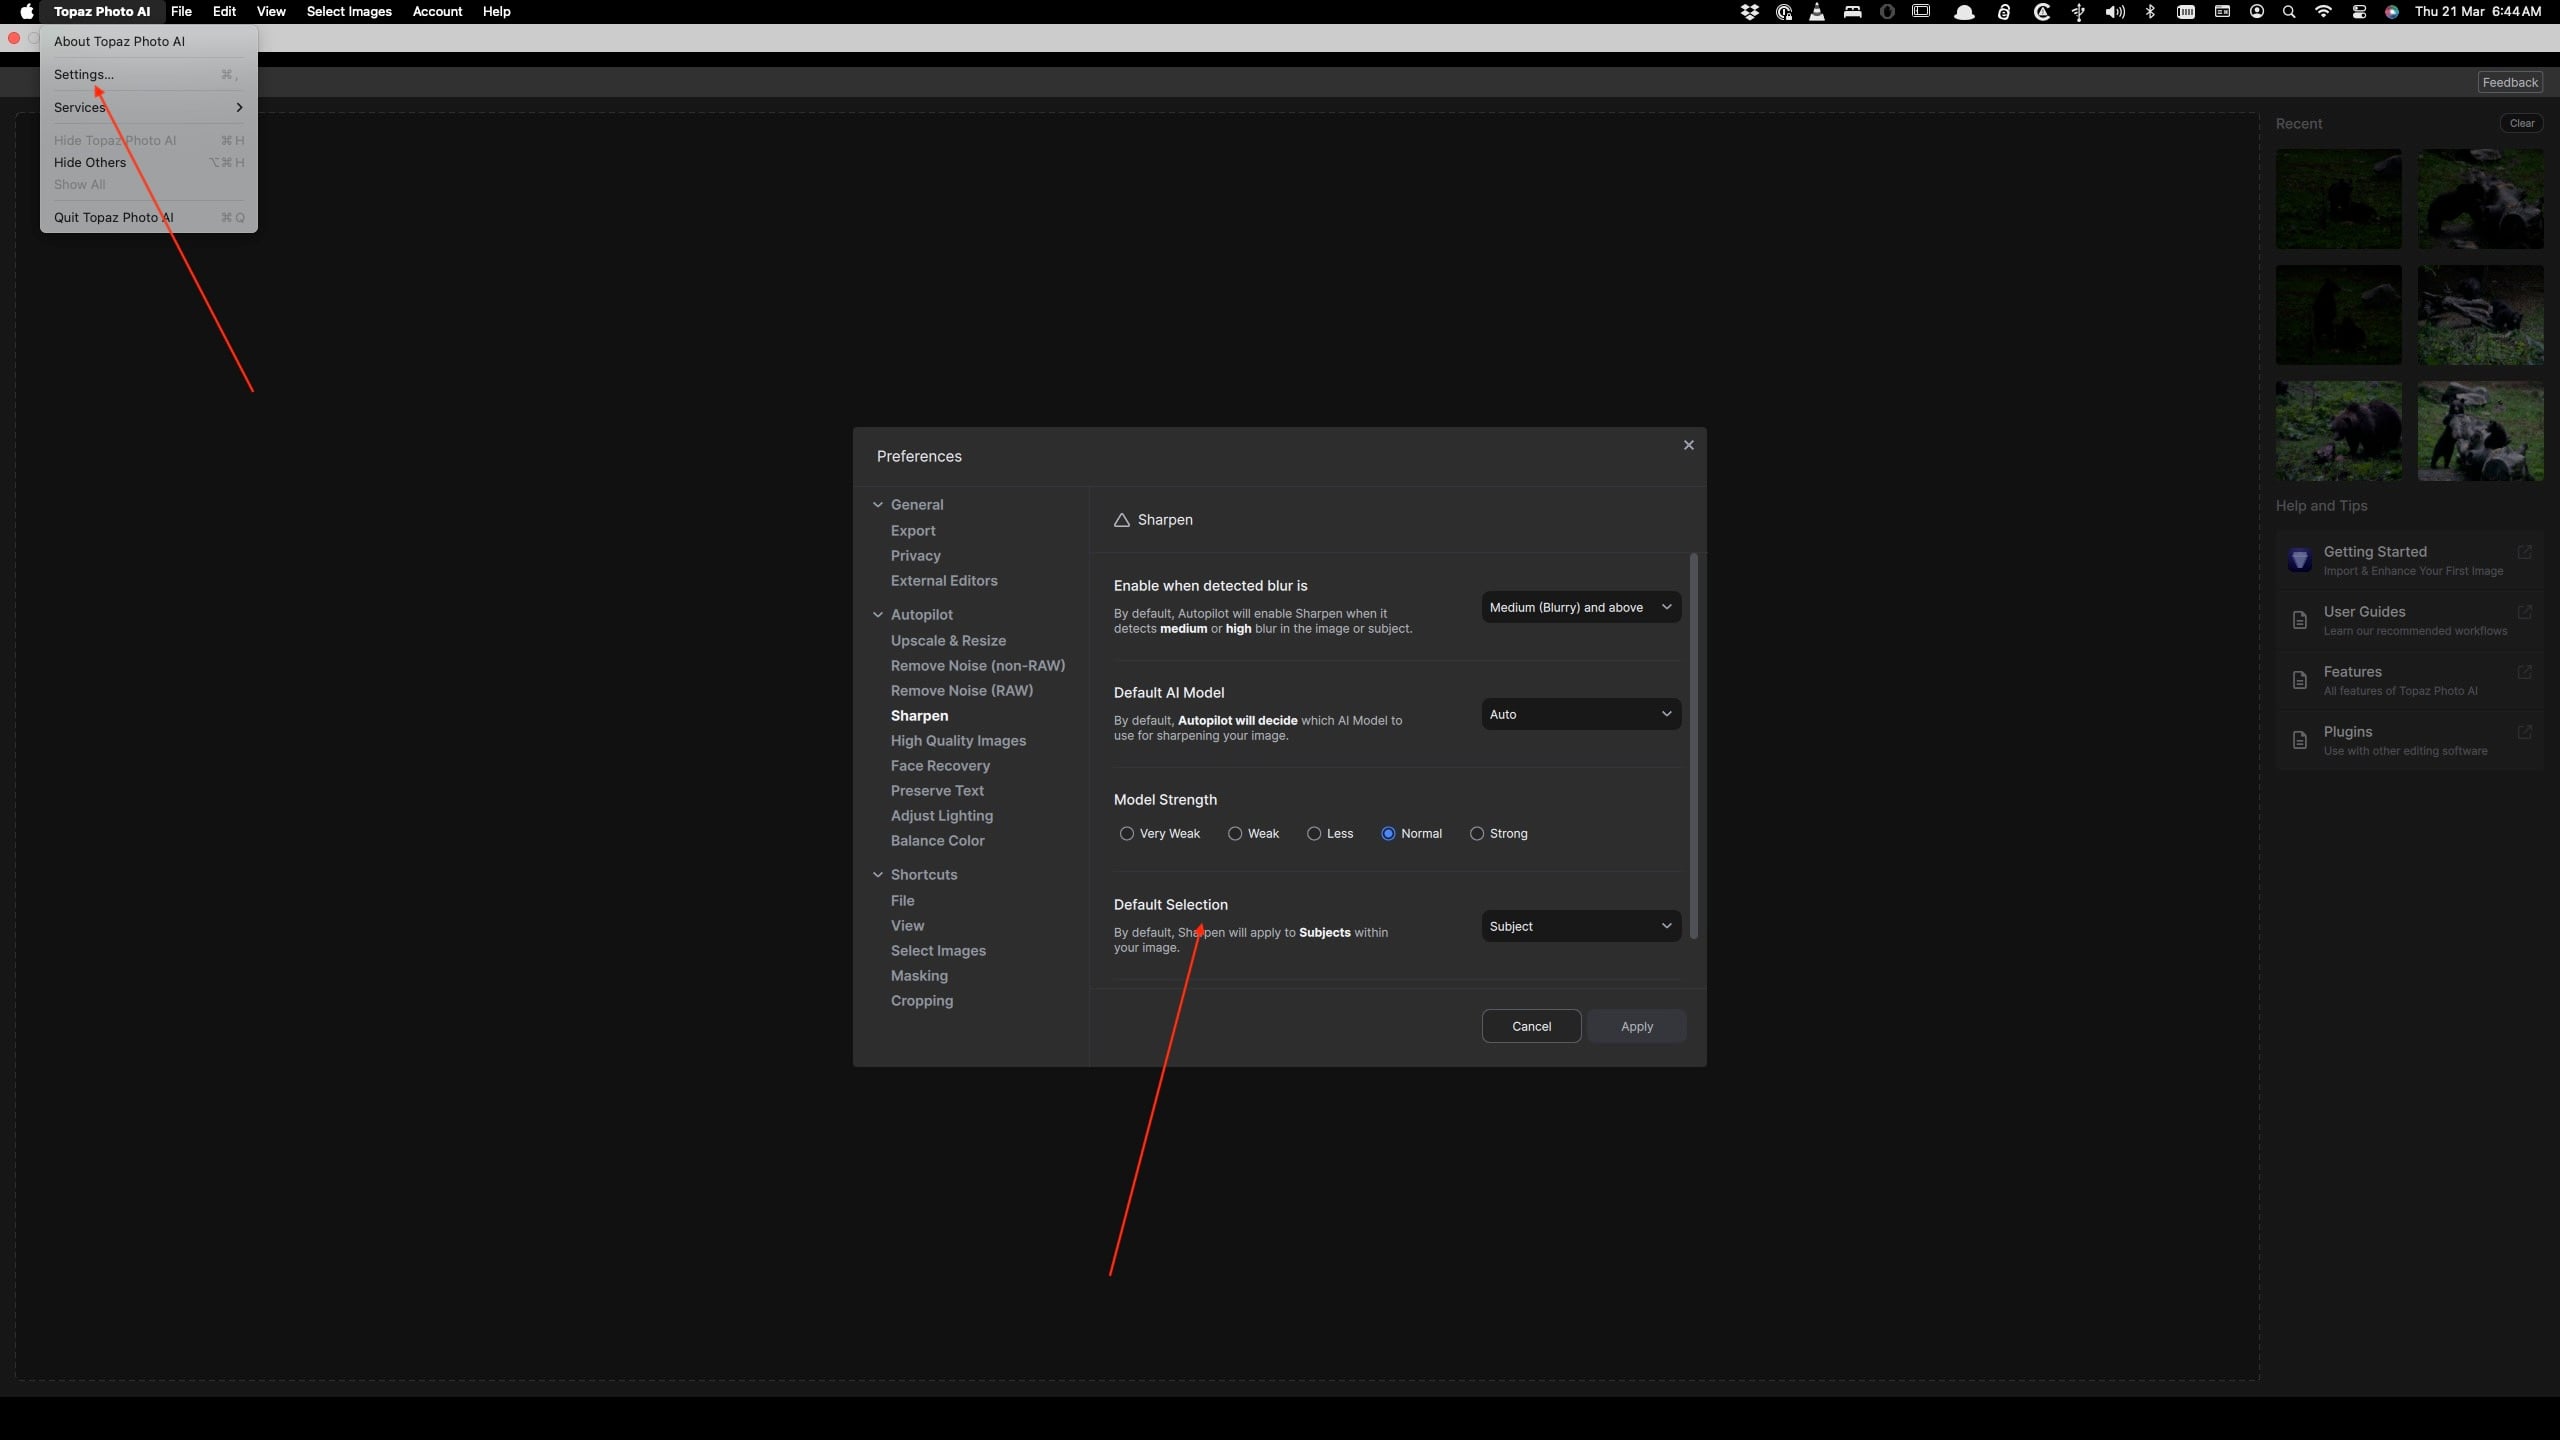The width and height of the screenshot is (2560, 1440).
Task: Click the Cancel button in Preferences
Action: pyautogui.click(x=1531, y=1027)
